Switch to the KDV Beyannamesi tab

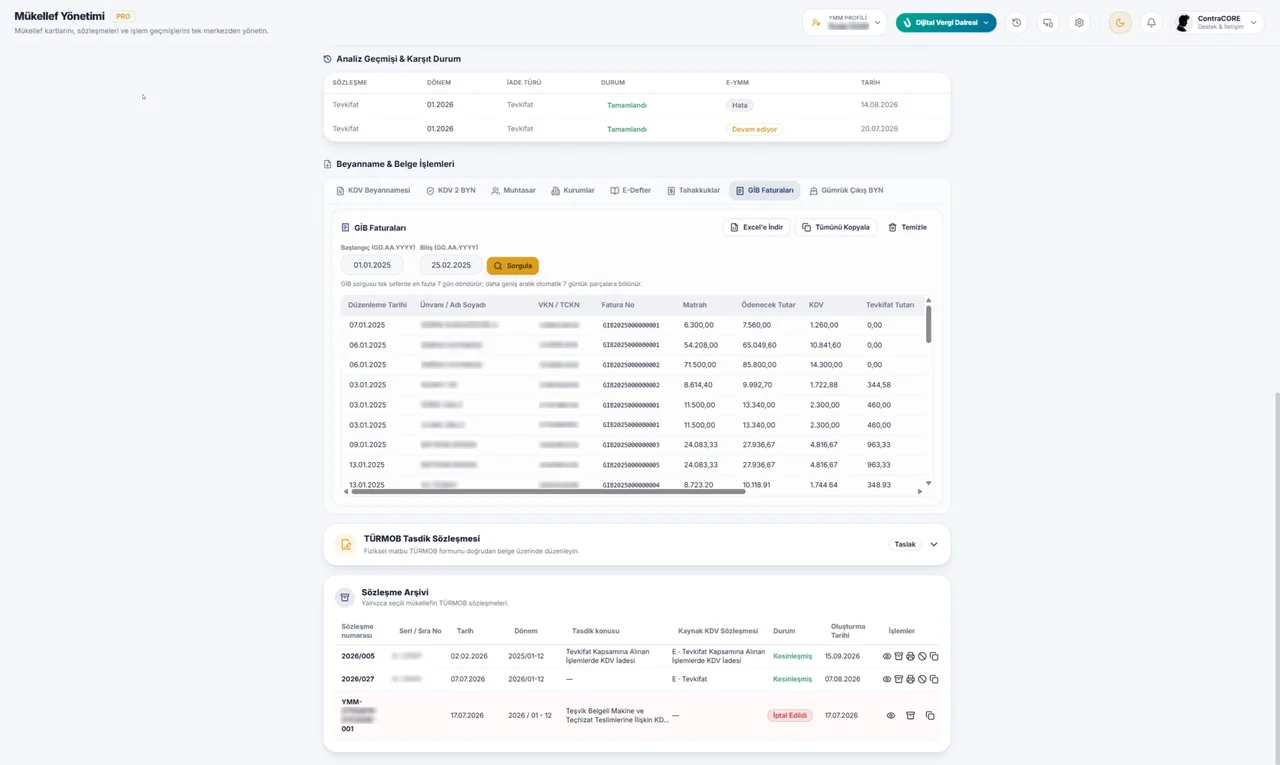pos(373,190)
